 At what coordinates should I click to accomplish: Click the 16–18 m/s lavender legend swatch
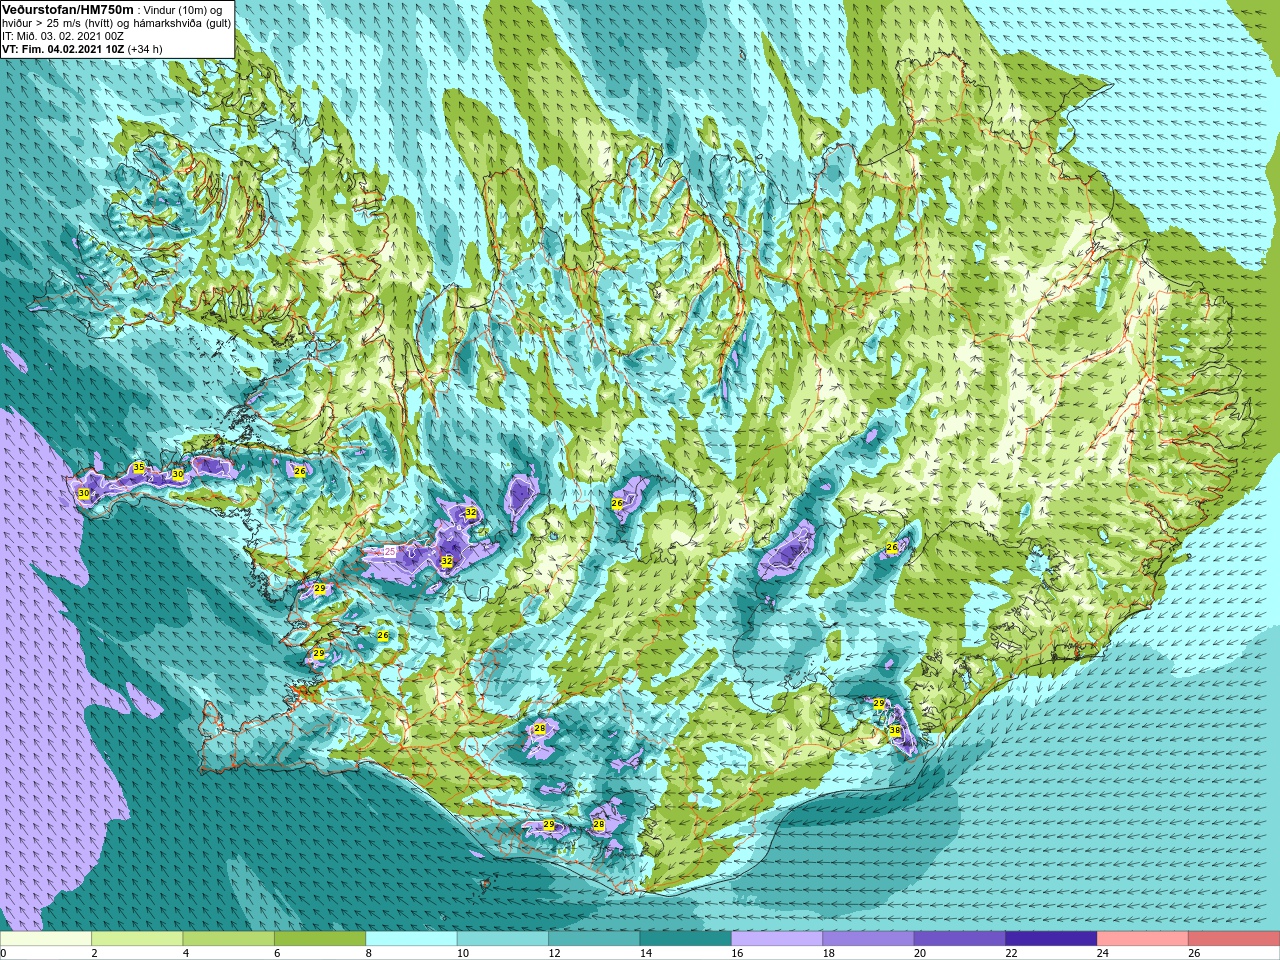777,939
